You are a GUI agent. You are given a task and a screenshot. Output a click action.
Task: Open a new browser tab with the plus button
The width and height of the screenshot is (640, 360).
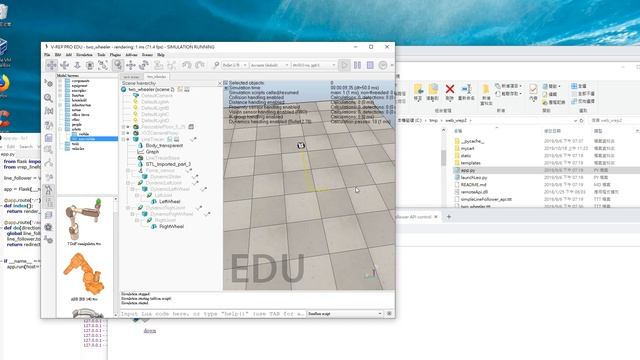[449, 217]
